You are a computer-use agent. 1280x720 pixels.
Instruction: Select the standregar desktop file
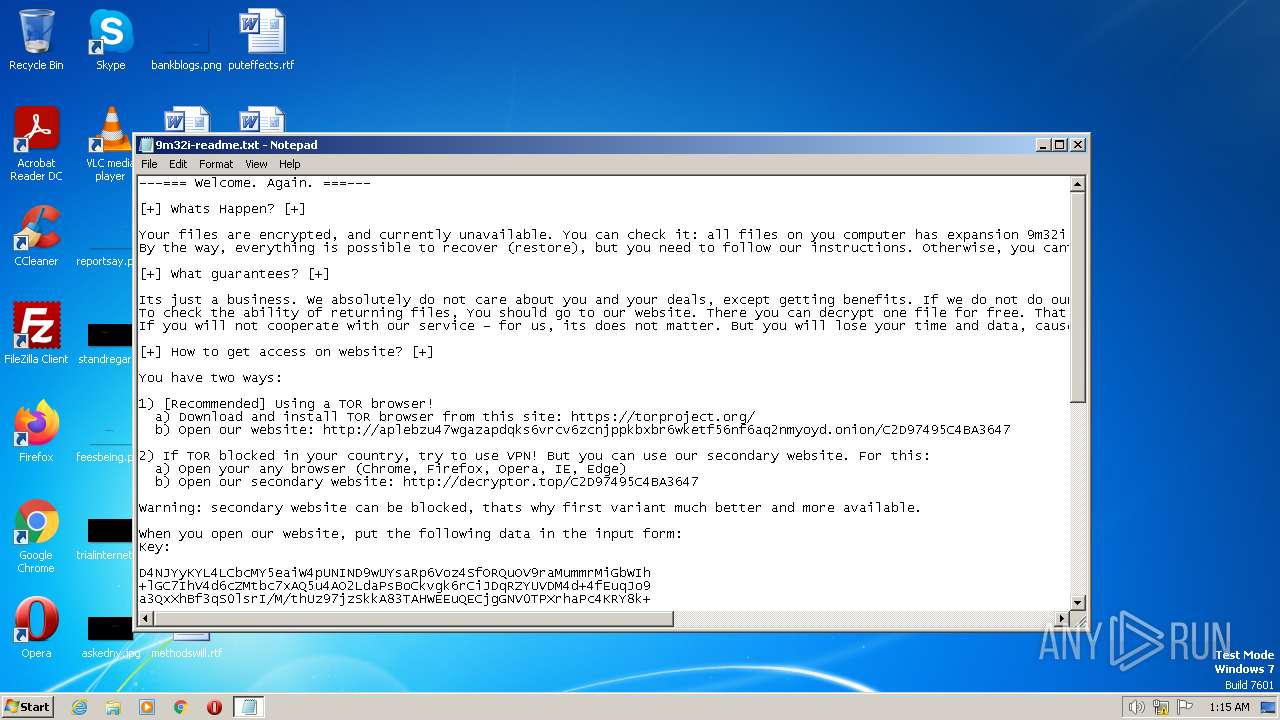(x=106, y=343)
